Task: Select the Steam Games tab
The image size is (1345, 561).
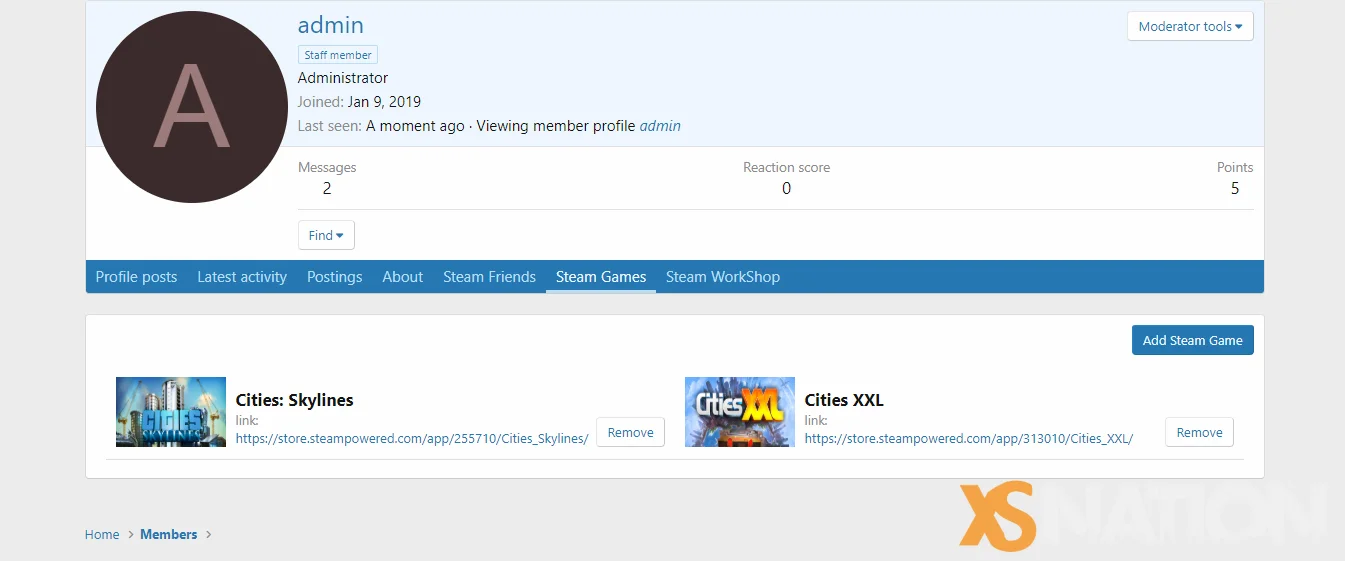Action: 601,277
